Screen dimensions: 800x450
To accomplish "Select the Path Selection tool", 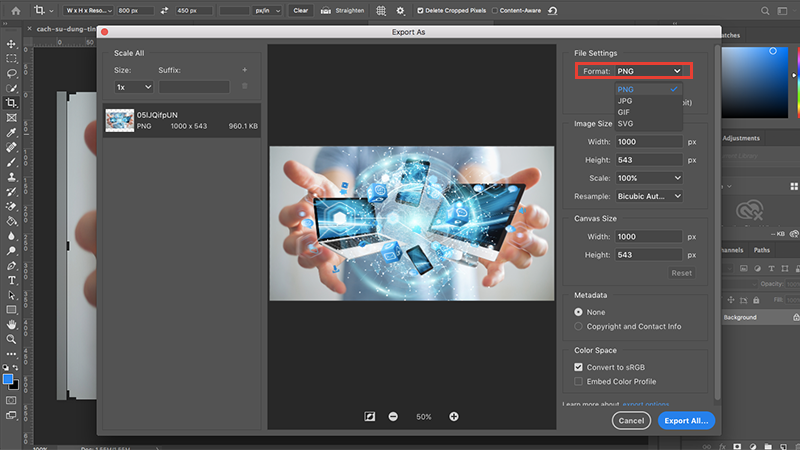I will [x=11, y=295].
